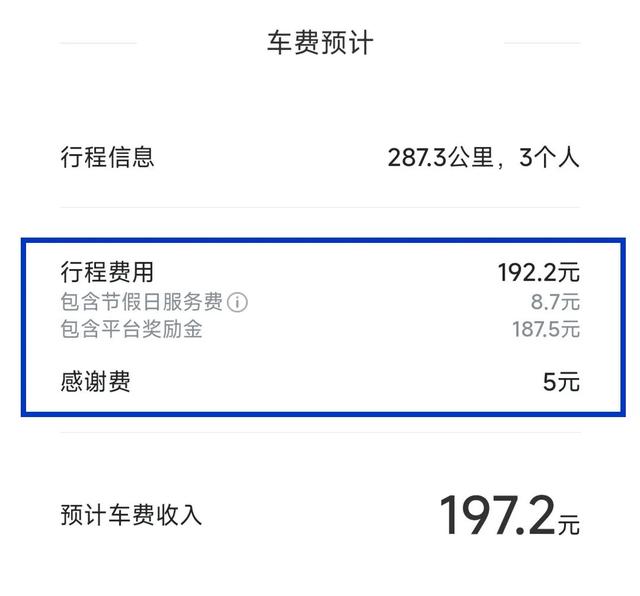Click the 8.7元 holiday fee amount
The image size is (640, 596).
click(555, 301)
